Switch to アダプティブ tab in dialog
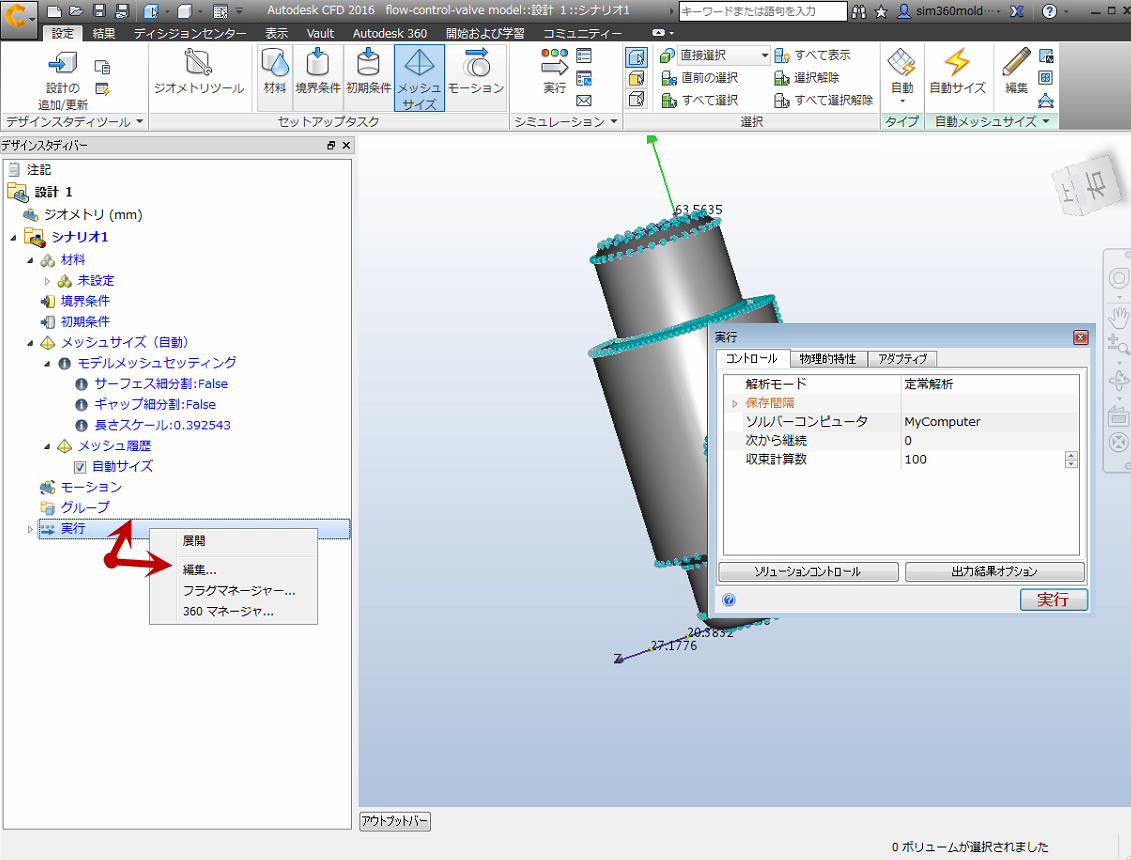 (x=902, y=359)
